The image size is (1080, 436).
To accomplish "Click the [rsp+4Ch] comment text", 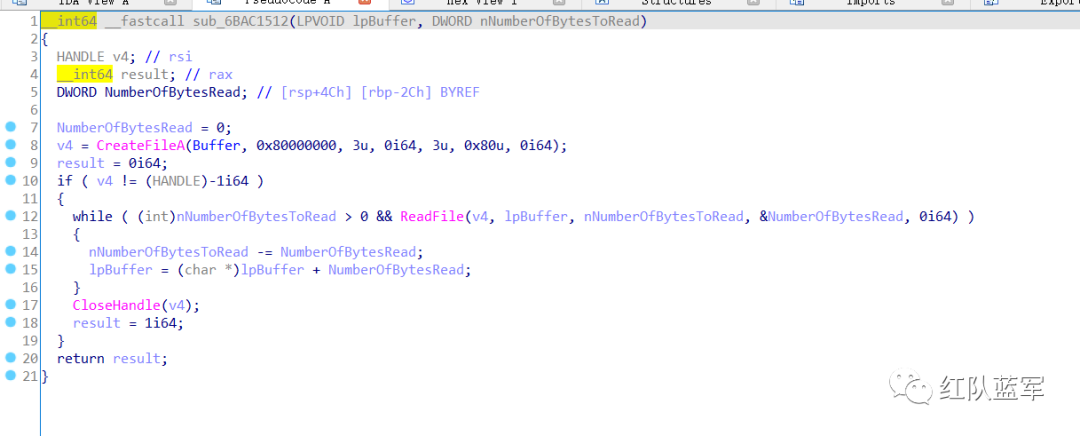I will coord(318,92).
